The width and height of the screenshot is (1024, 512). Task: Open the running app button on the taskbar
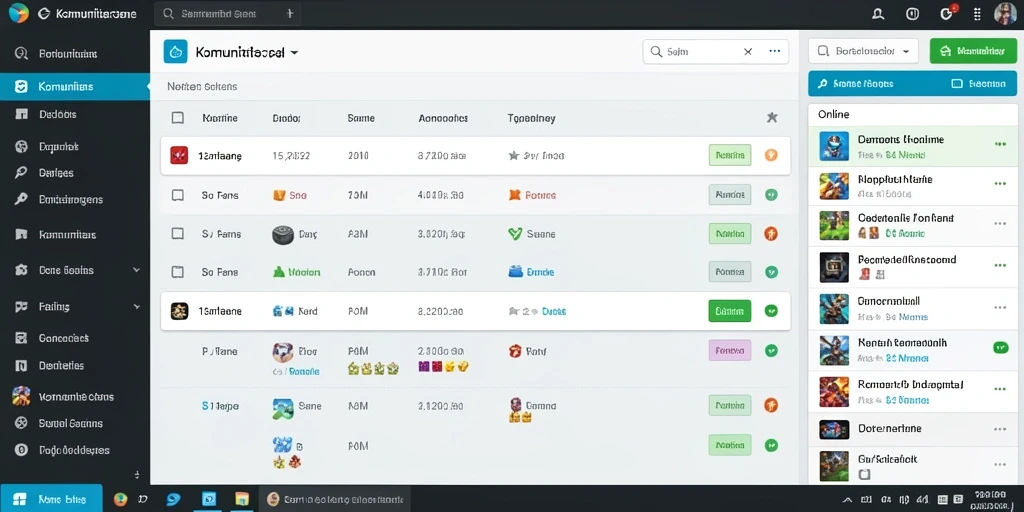(x=334, y=499)
